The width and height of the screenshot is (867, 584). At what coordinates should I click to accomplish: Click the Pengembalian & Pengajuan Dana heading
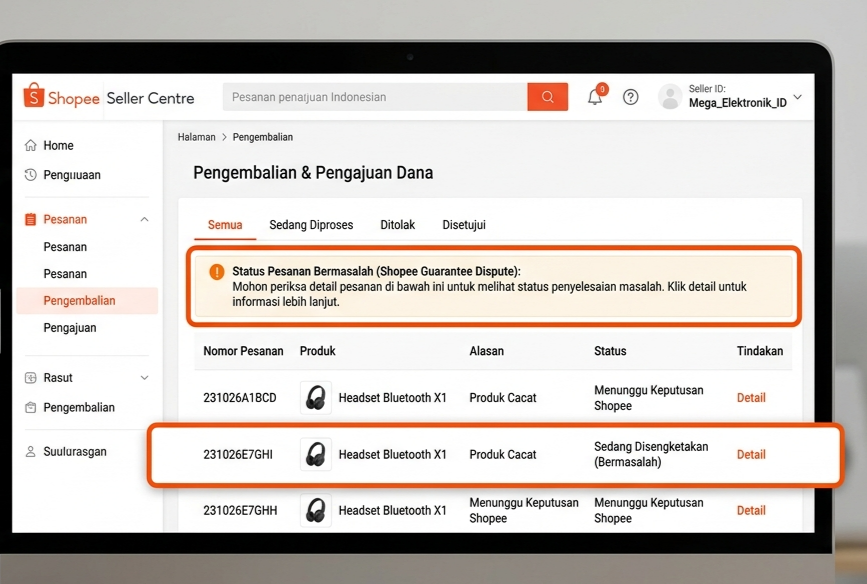click(313, 173)
